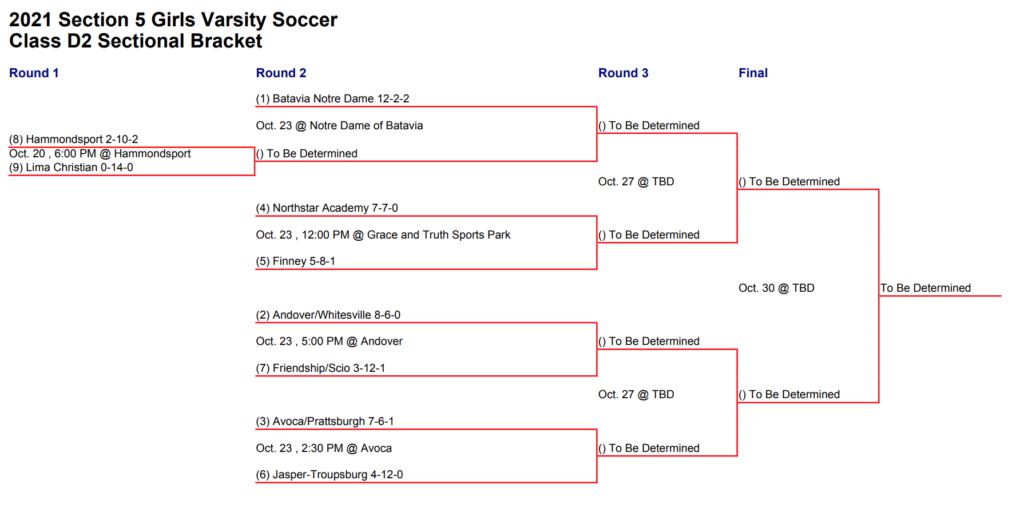The width and height of the screenshot is (1024, 508).
Task: Click the Final column heading
Action: [753, 73]
